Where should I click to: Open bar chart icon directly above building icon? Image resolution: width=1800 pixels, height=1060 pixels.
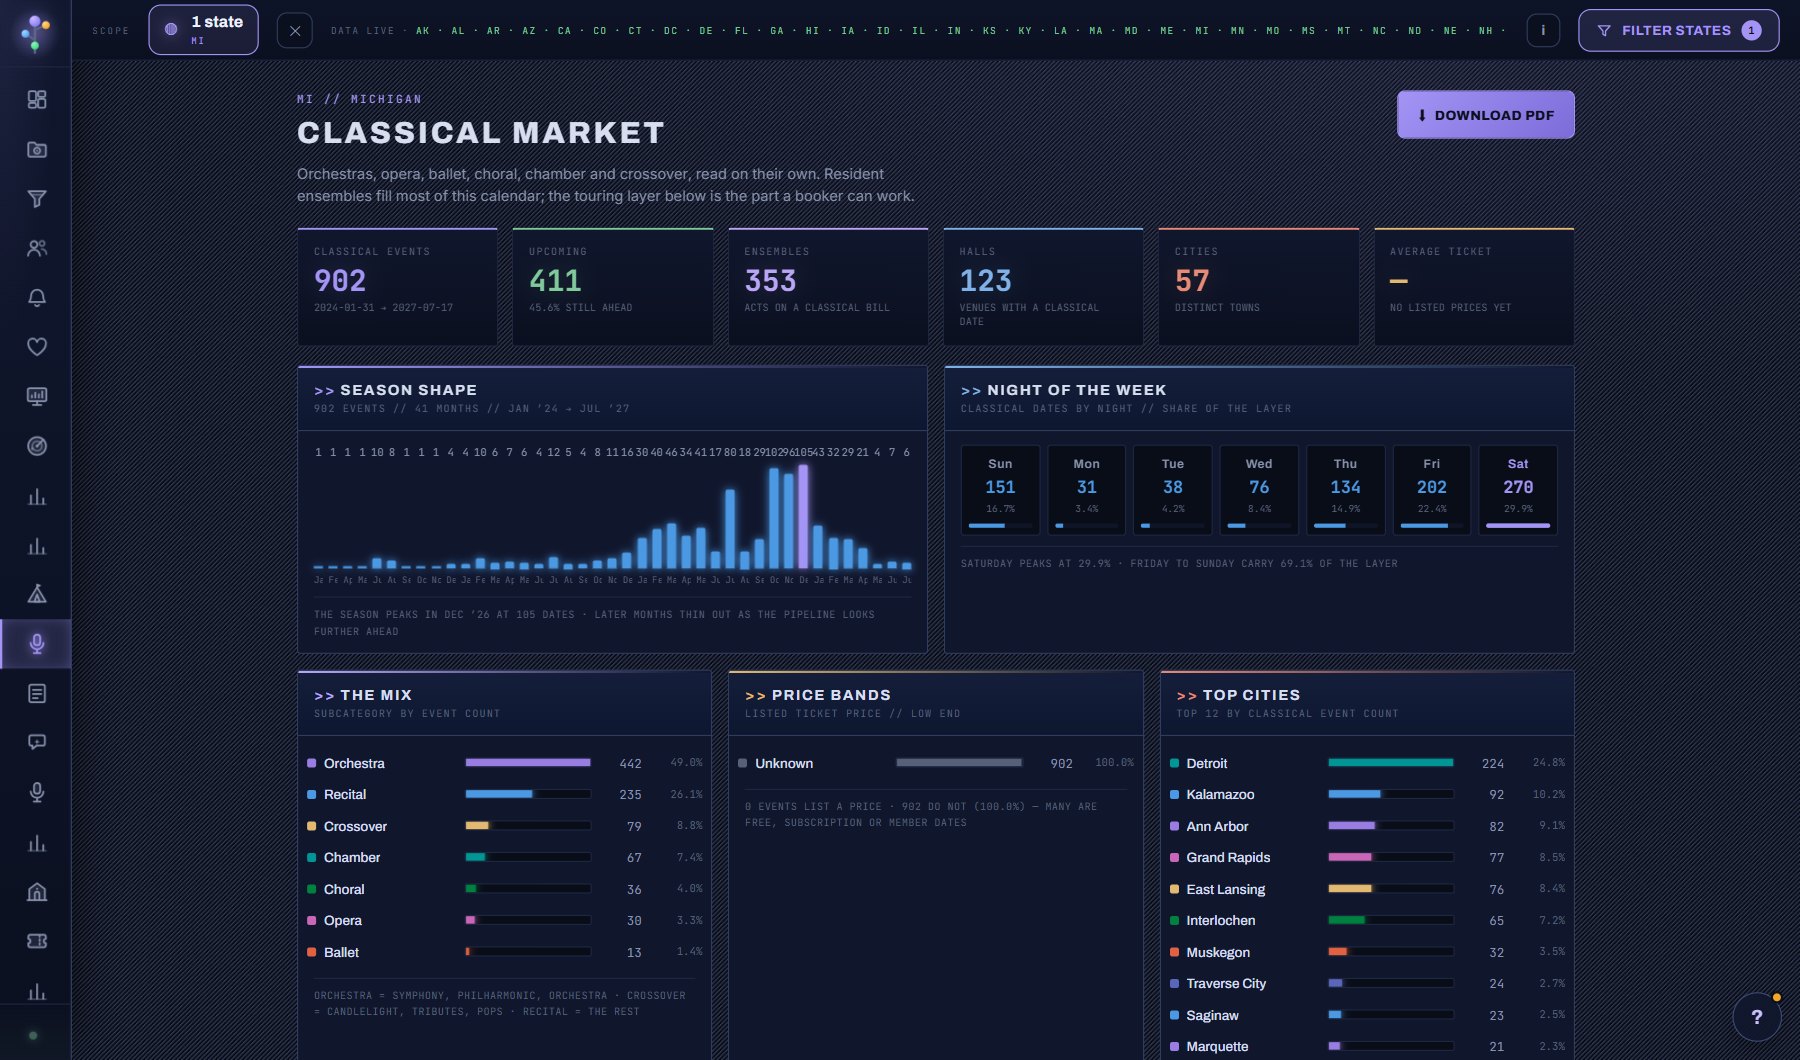37,842
